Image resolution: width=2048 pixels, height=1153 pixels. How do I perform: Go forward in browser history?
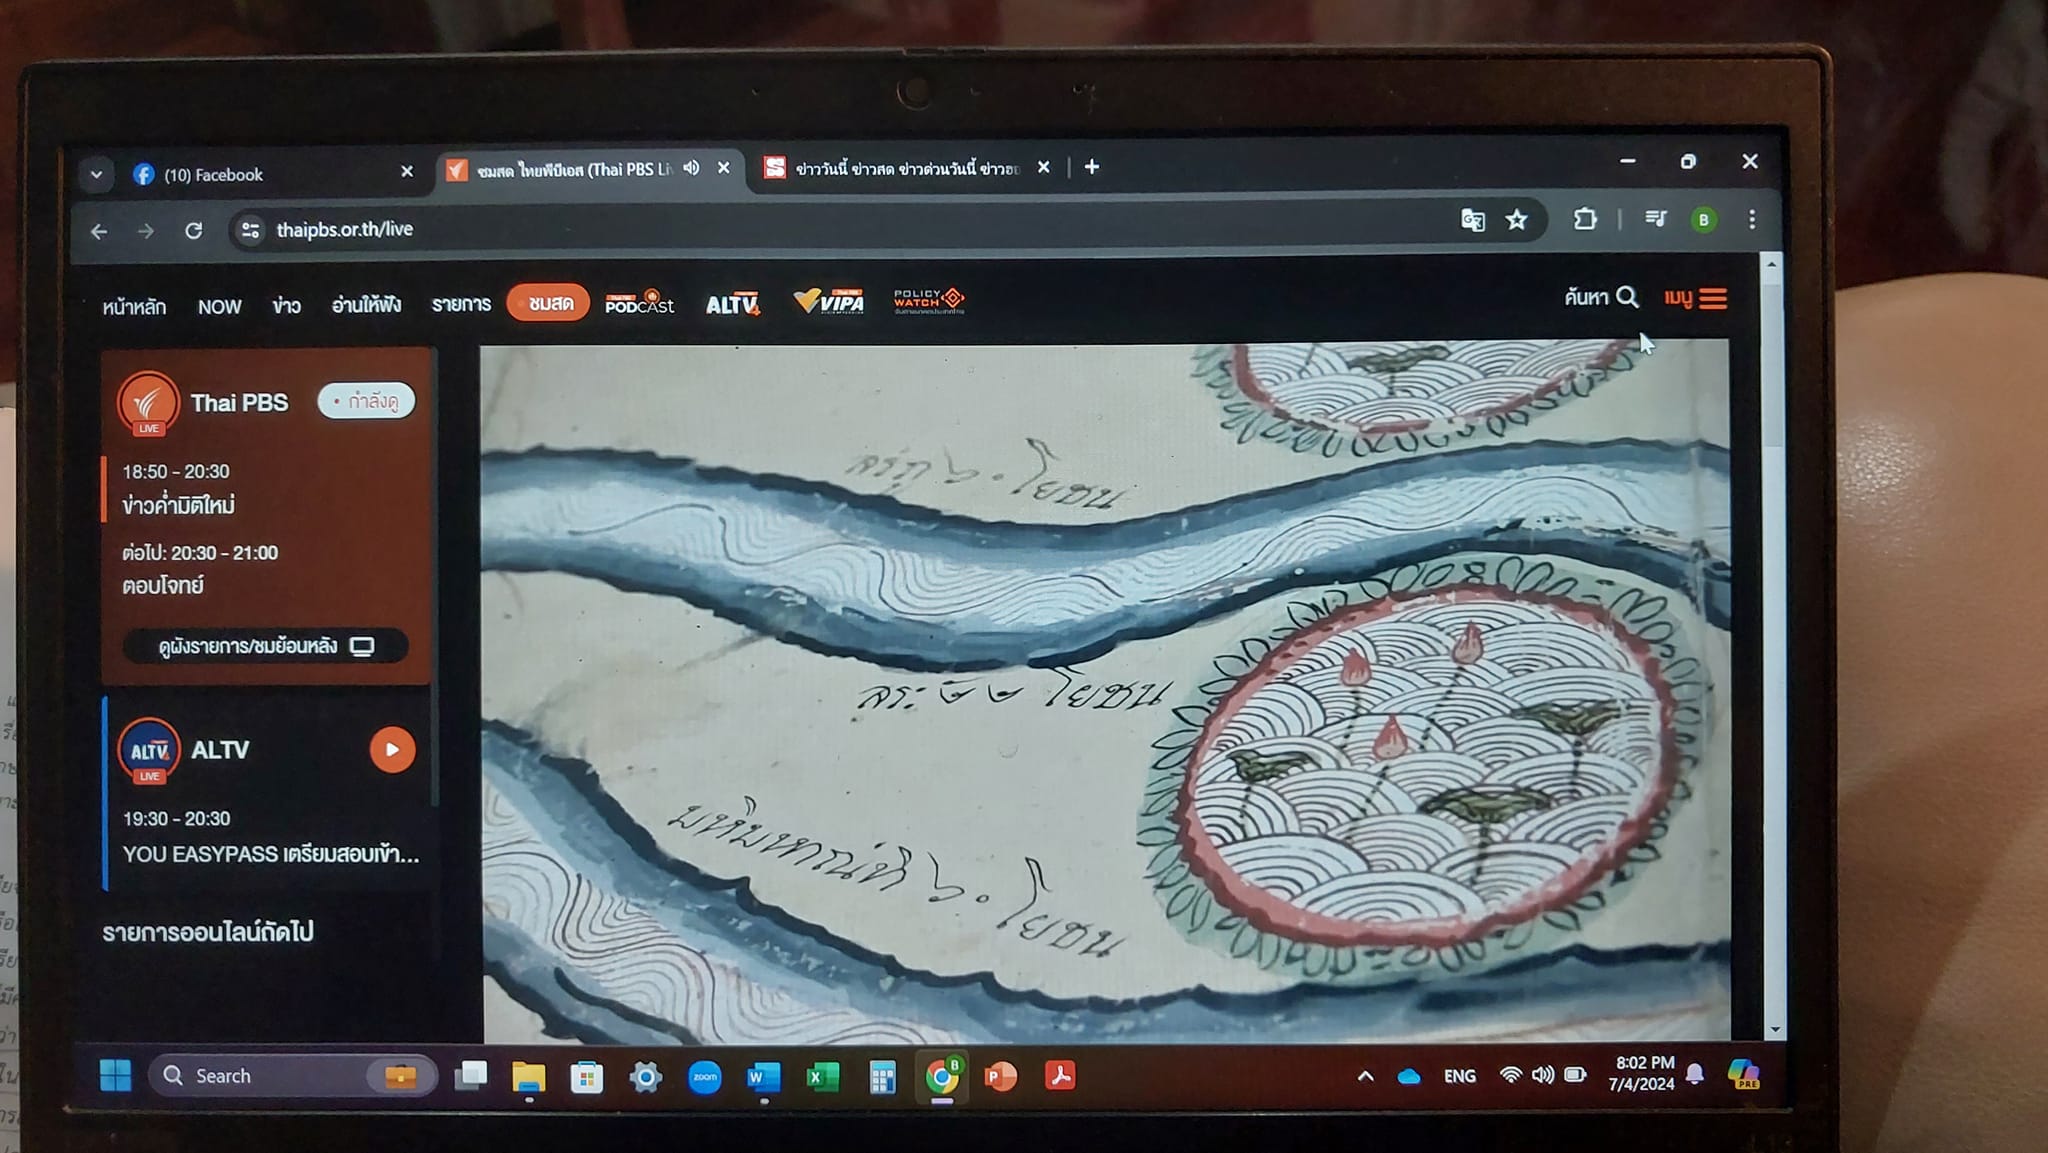tap(146, 231)
